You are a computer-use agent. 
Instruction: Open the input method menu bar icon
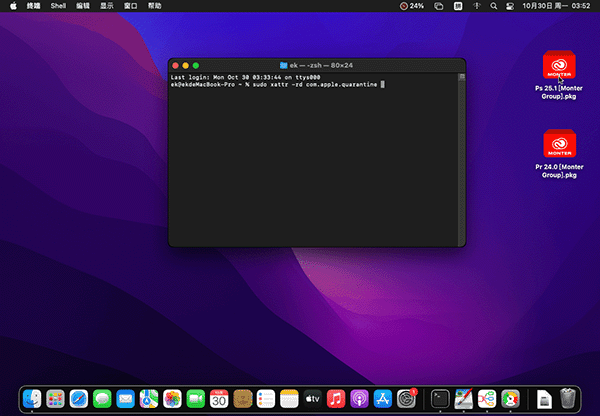458,6
